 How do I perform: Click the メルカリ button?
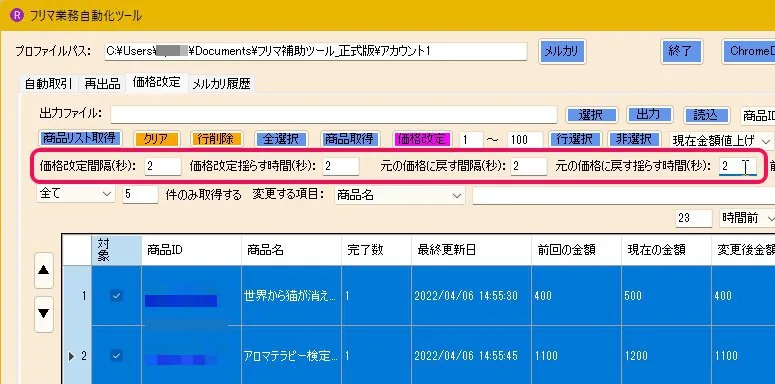[562, 51]
